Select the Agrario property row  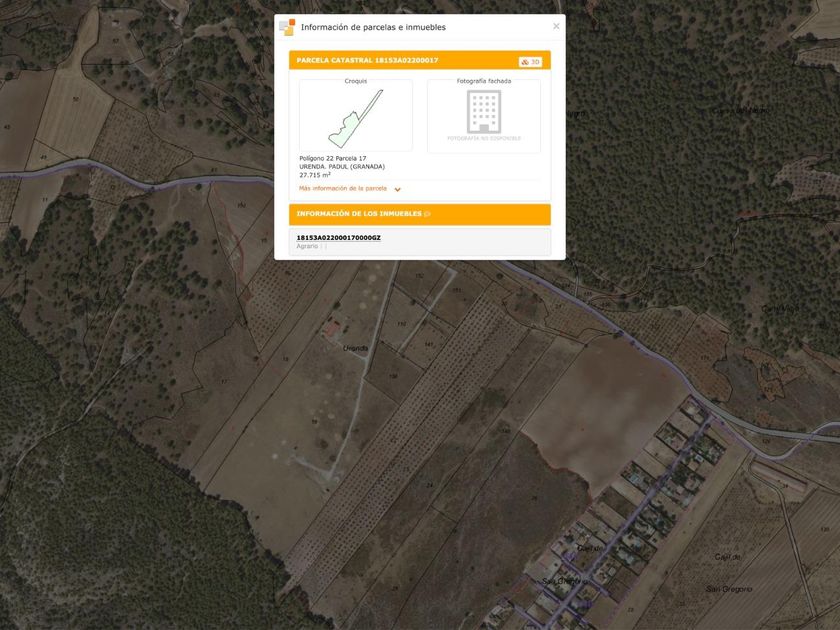click(x=419, y=242)
